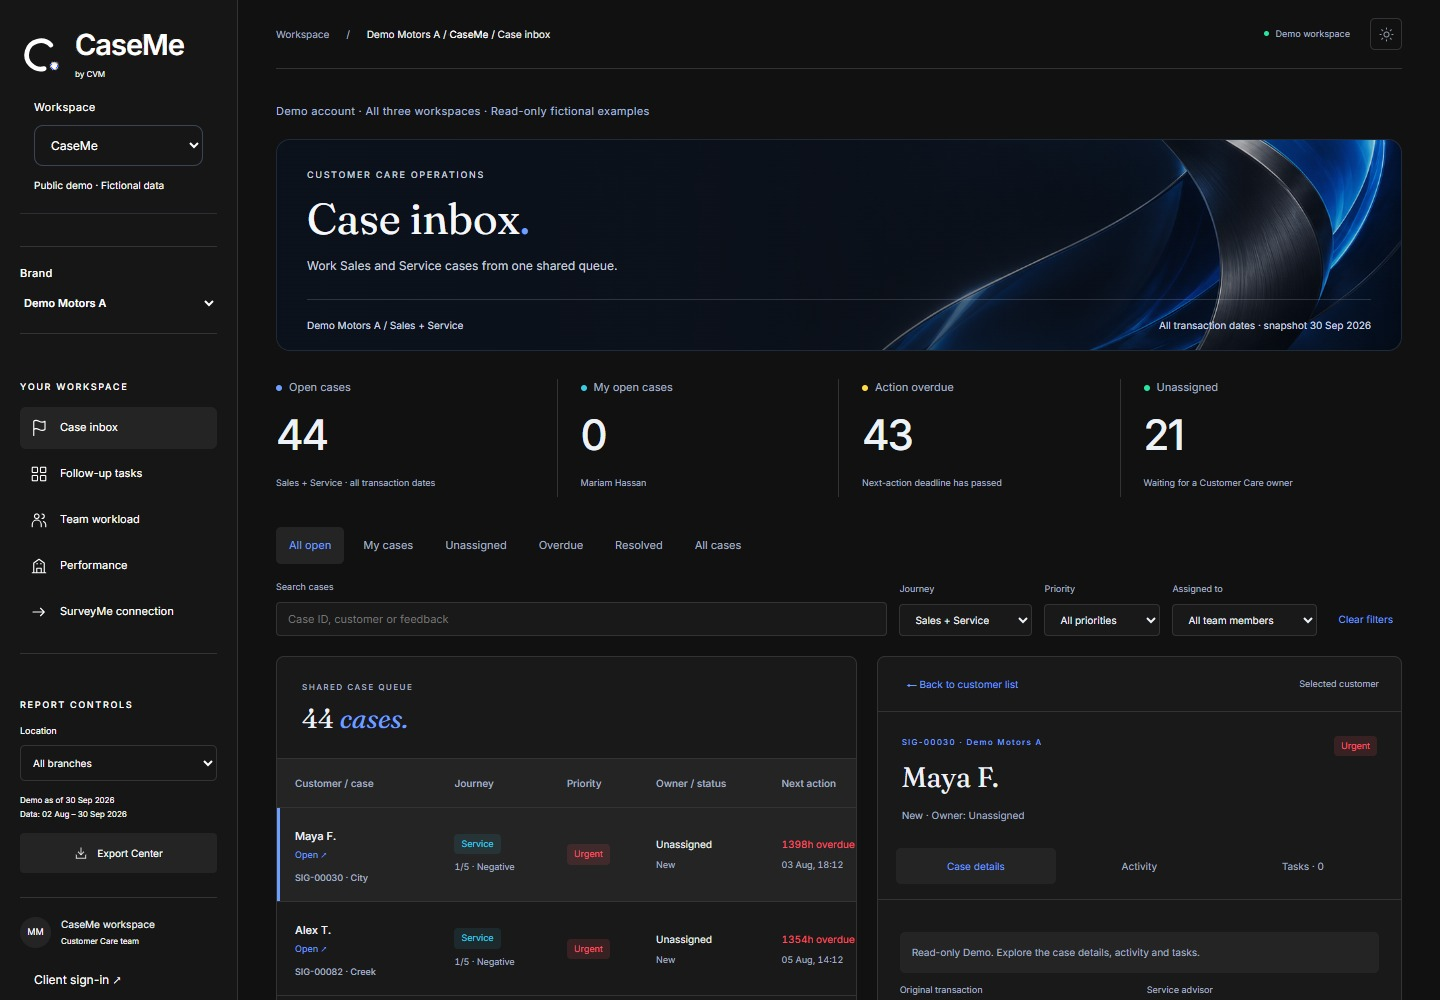
Task: Click Urgent badge in customer detail panel
Action: [x=1355, y=746]
